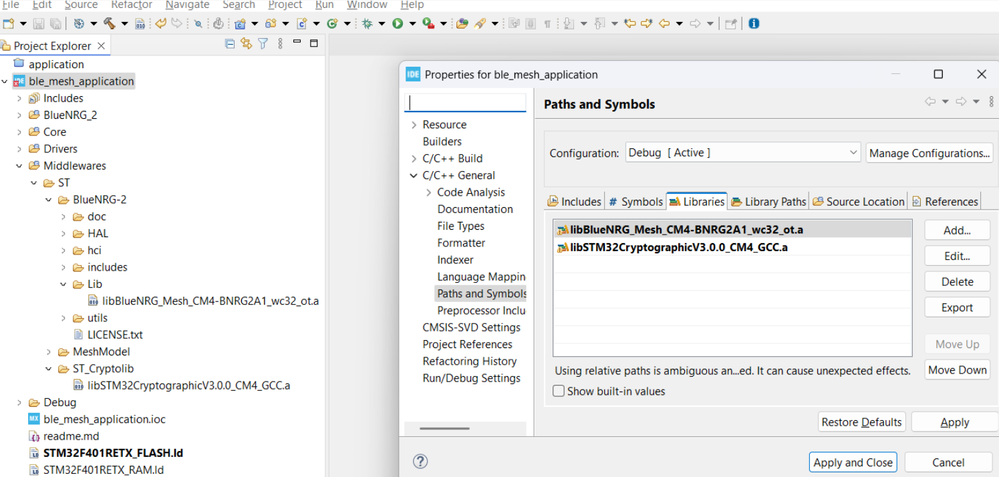
Task: Switch to the Library Paths tab
Action: coord(769,201)
